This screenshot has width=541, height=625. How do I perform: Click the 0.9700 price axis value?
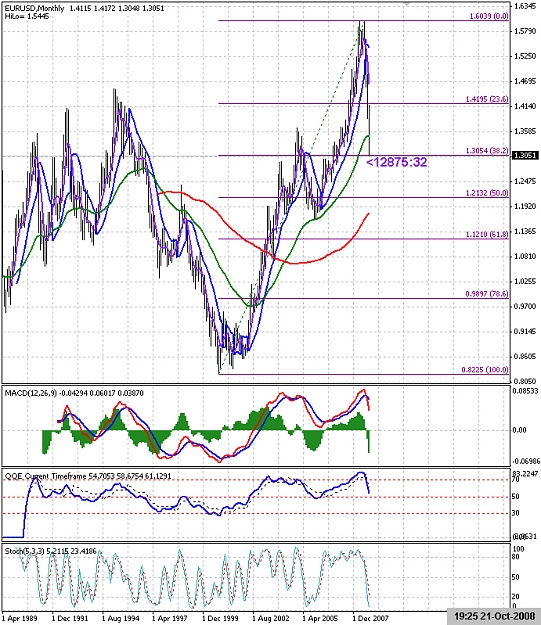(x=525, y=306)
